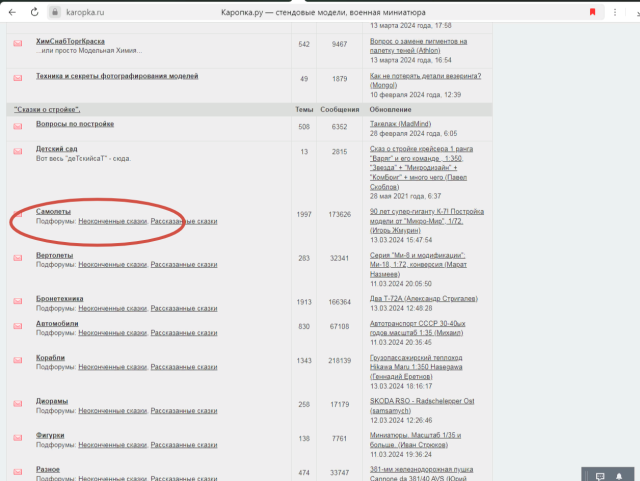Click the browser back arrow
The width and height of the screenshot is (640, 481).
click(12, 12)
